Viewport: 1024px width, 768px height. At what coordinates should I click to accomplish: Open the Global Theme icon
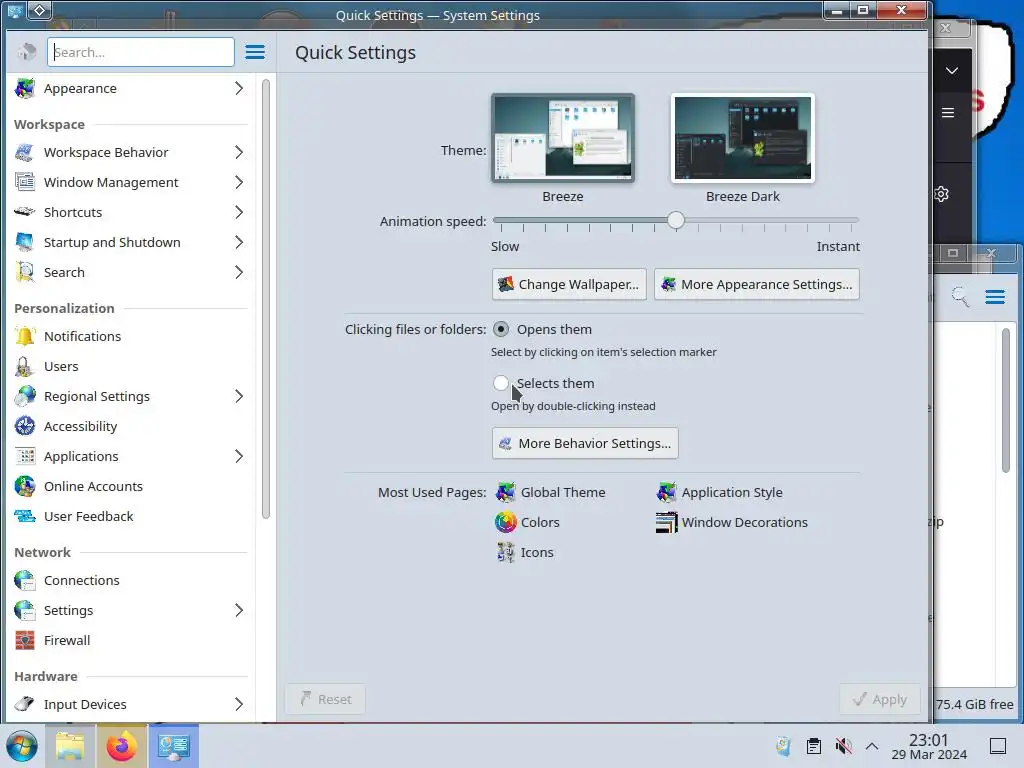tap(505, 492)
